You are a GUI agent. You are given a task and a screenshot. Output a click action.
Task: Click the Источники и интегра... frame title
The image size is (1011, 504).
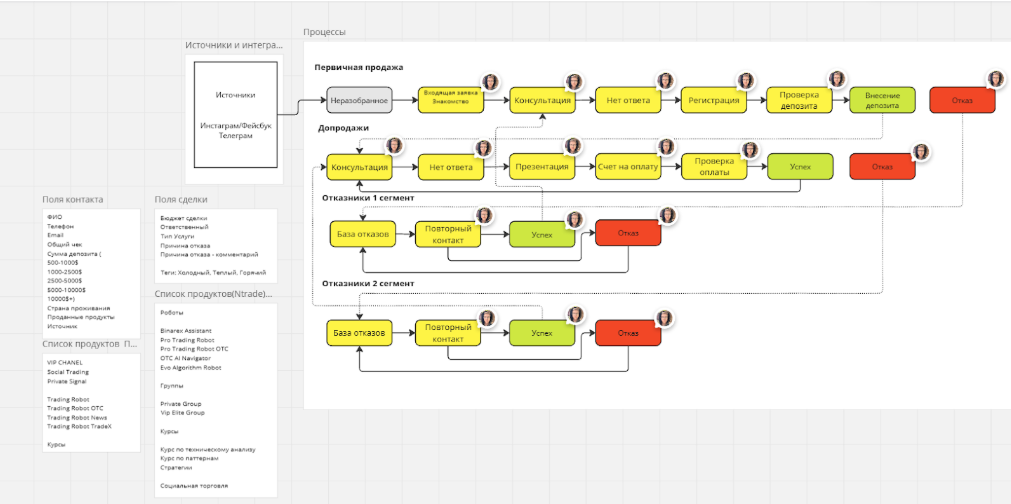234,45
